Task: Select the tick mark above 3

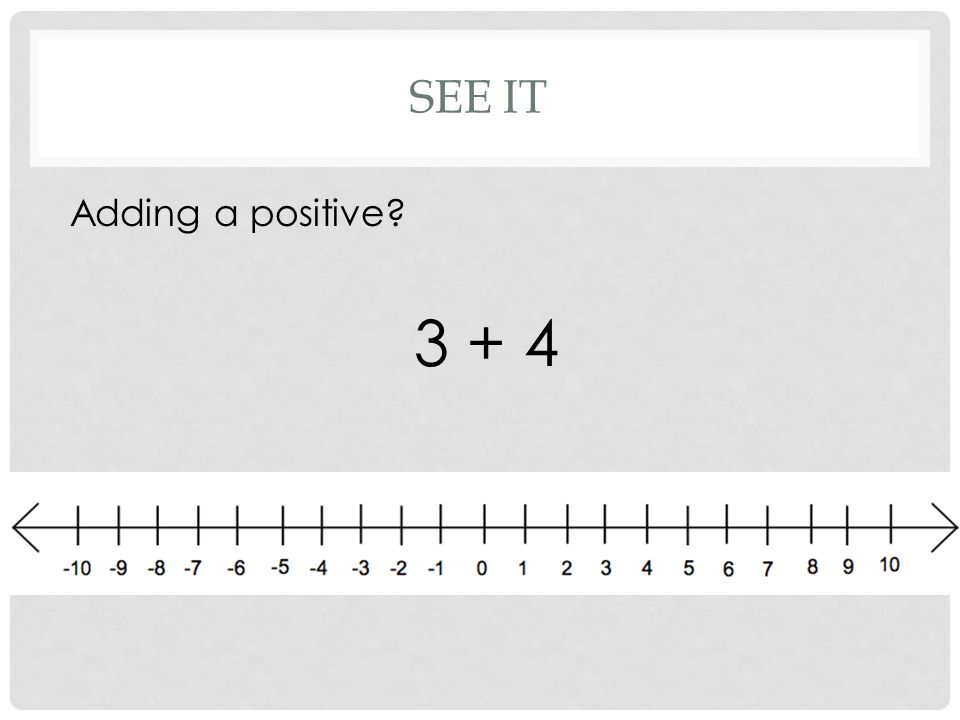Action: (x=605, y=524)
